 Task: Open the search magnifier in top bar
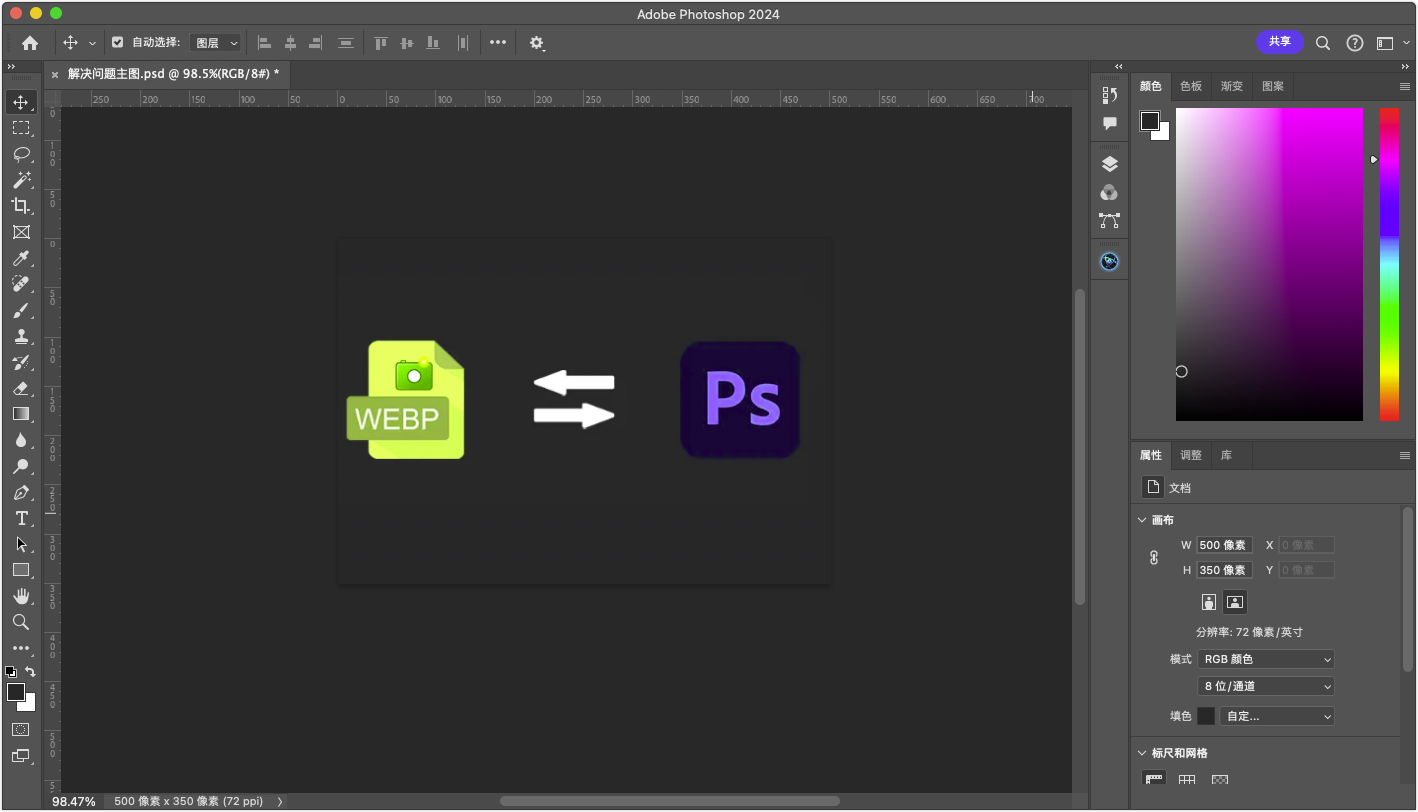[x=1323, y=43]
